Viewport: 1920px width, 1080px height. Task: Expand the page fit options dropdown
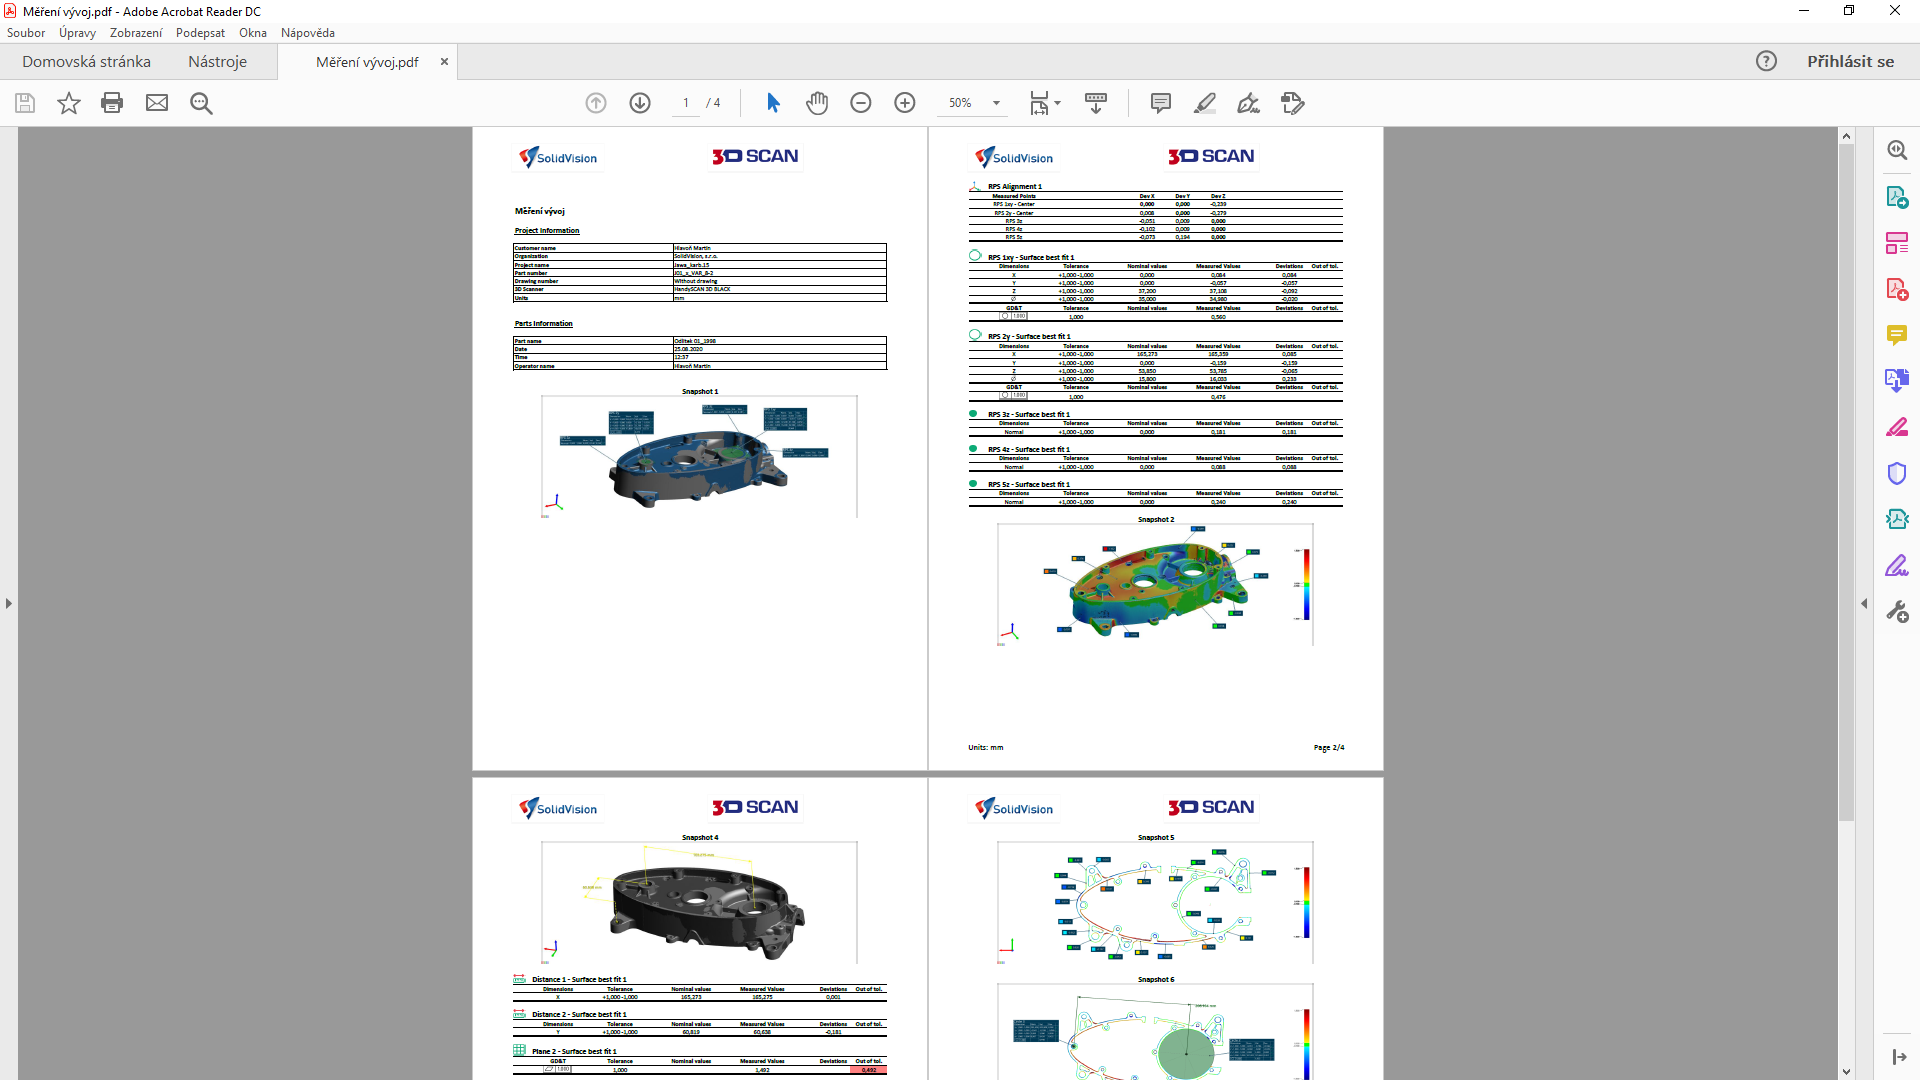tap(1057, 103)
